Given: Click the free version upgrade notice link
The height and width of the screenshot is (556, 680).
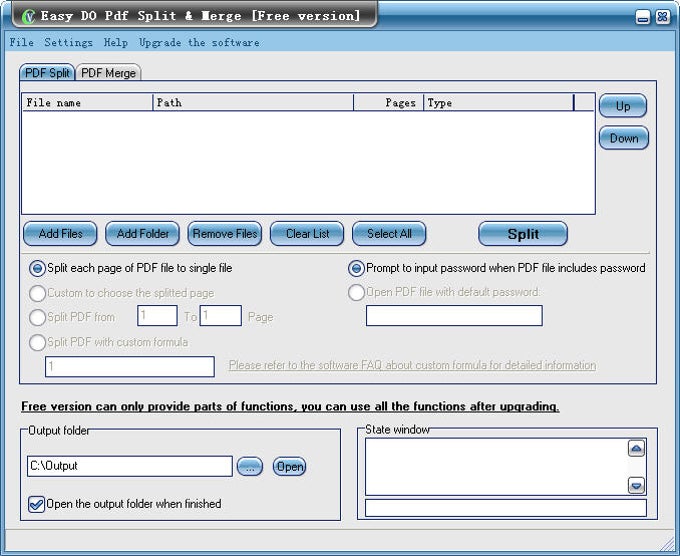Looking at the screenshot, I should tap(290, 406).
